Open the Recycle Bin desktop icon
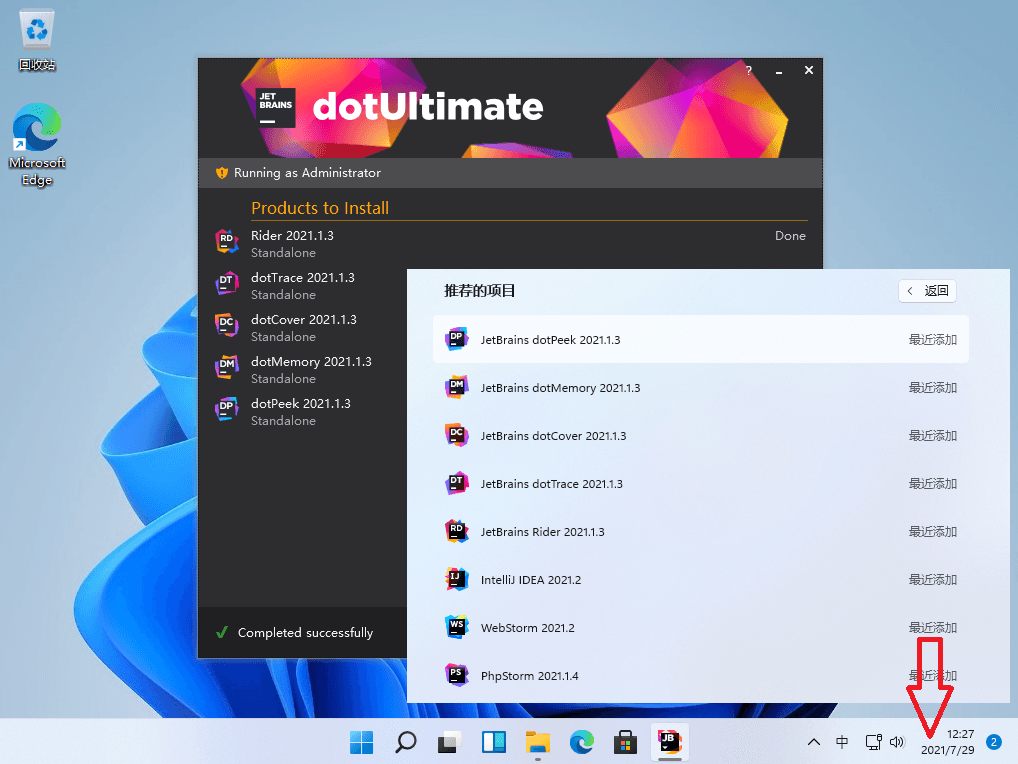The image size is (1018, 764). [37, 40]
